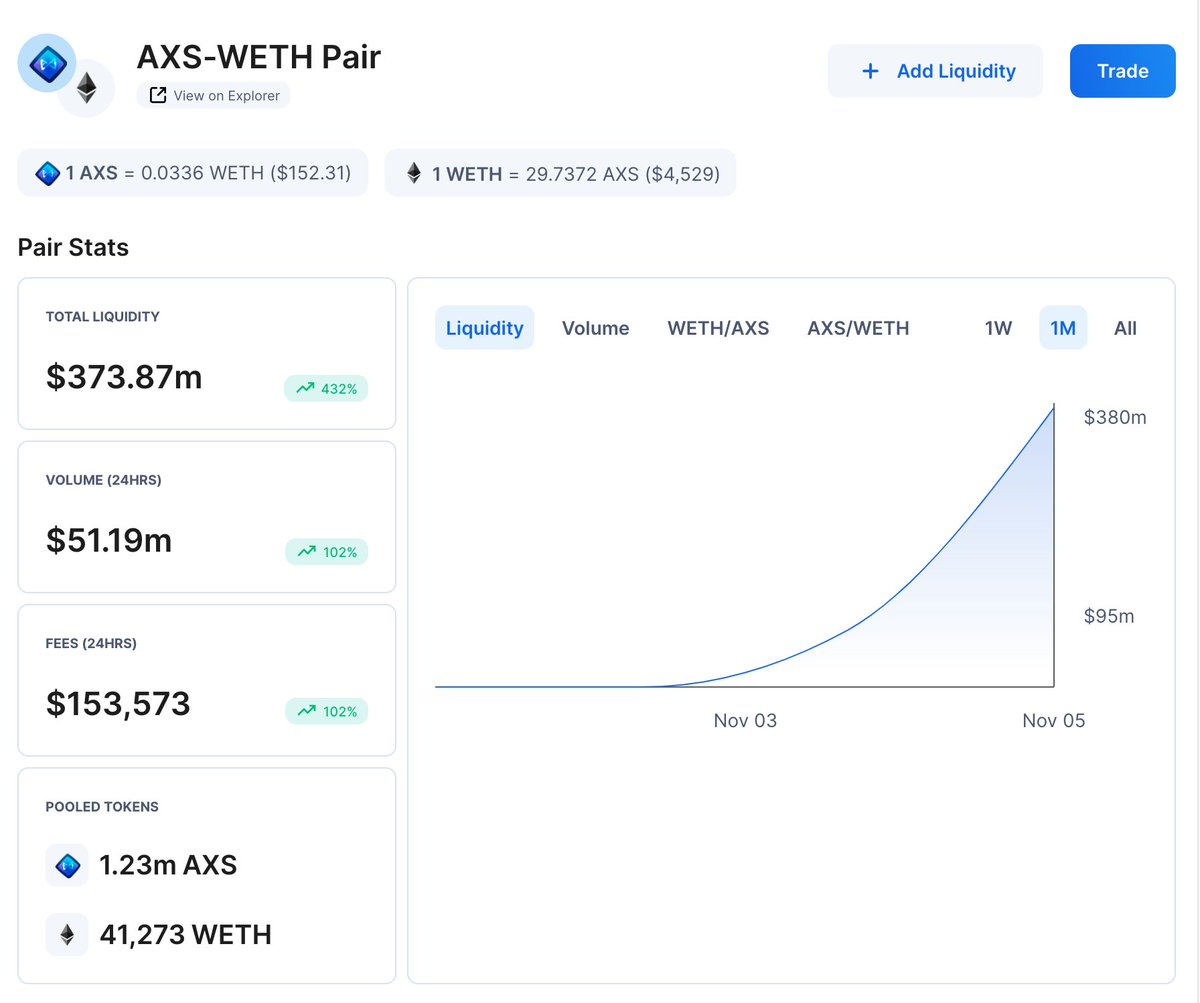This screenshot has width=1200, height=1003.
Task: Click the 1 AXS = 0.0336 WETH chip
Action: 193,173
